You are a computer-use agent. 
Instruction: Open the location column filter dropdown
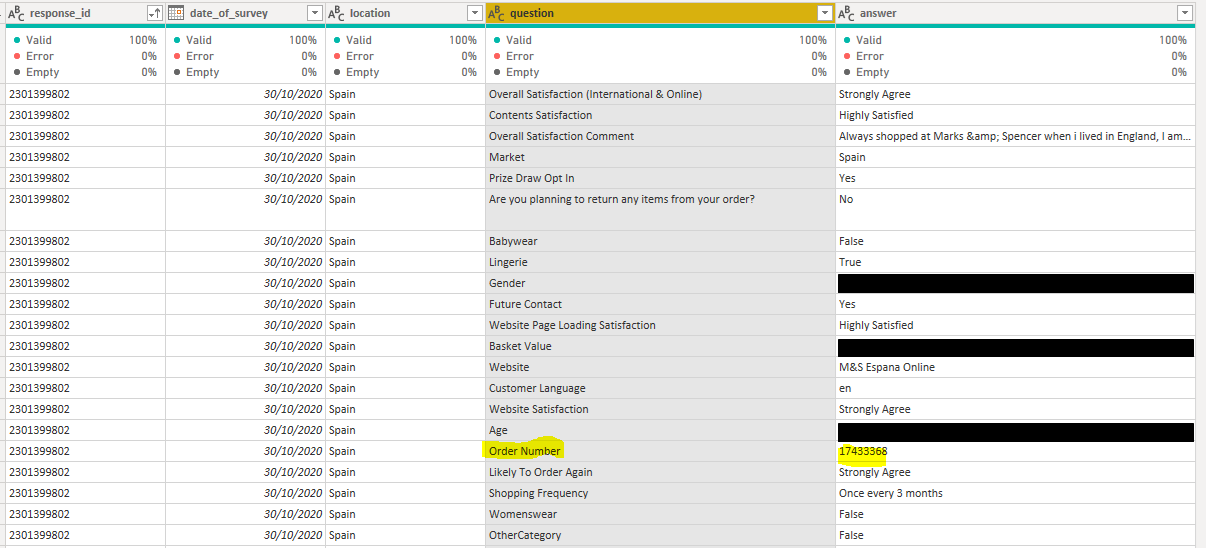pyautogui.click(x=475, y=13)
